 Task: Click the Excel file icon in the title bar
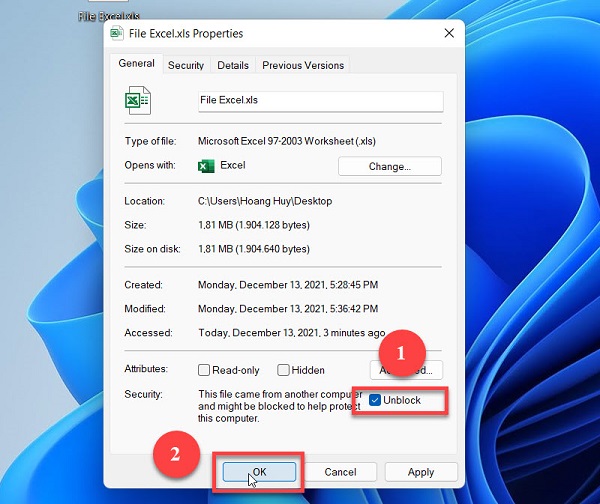[117, 33]
